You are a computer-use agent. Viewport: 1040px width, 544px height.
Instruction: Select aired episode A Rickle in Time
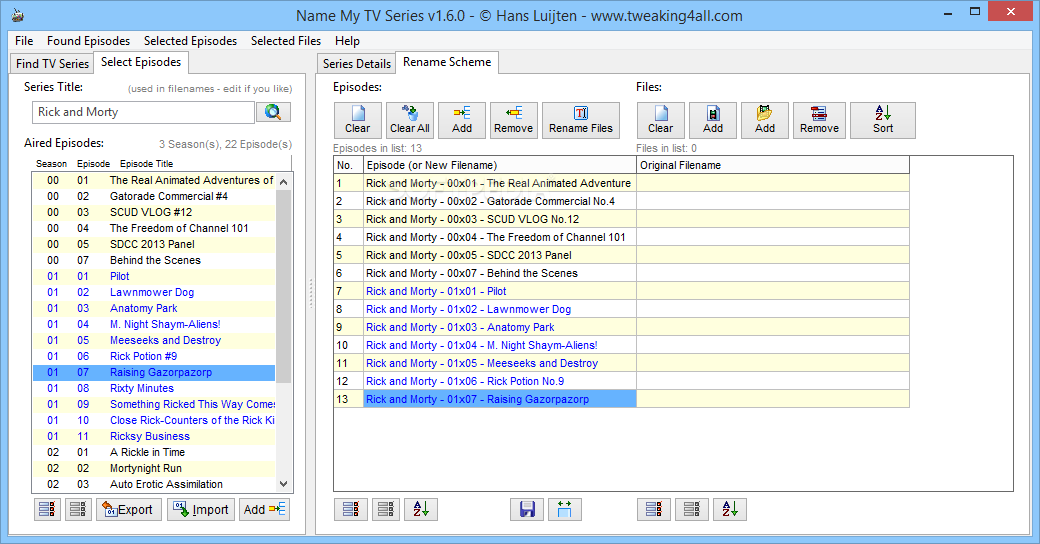coord(154,452)
